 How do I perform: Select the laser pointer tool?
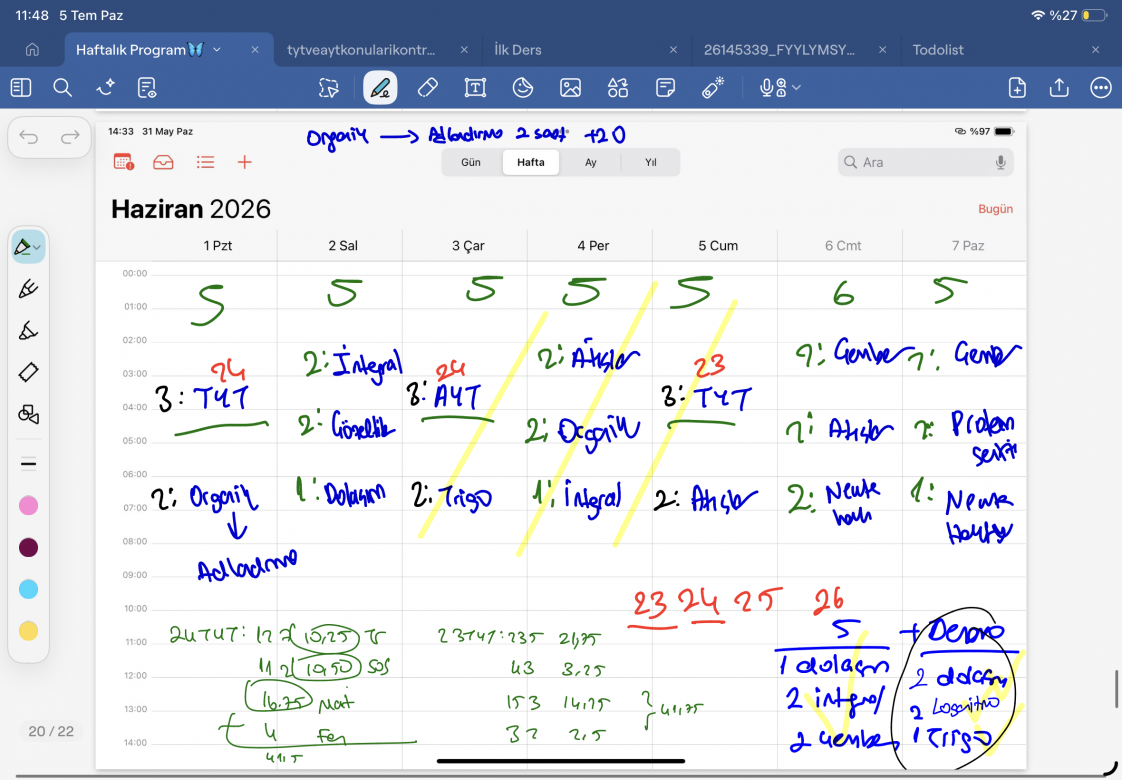click(x=713, y=88)
